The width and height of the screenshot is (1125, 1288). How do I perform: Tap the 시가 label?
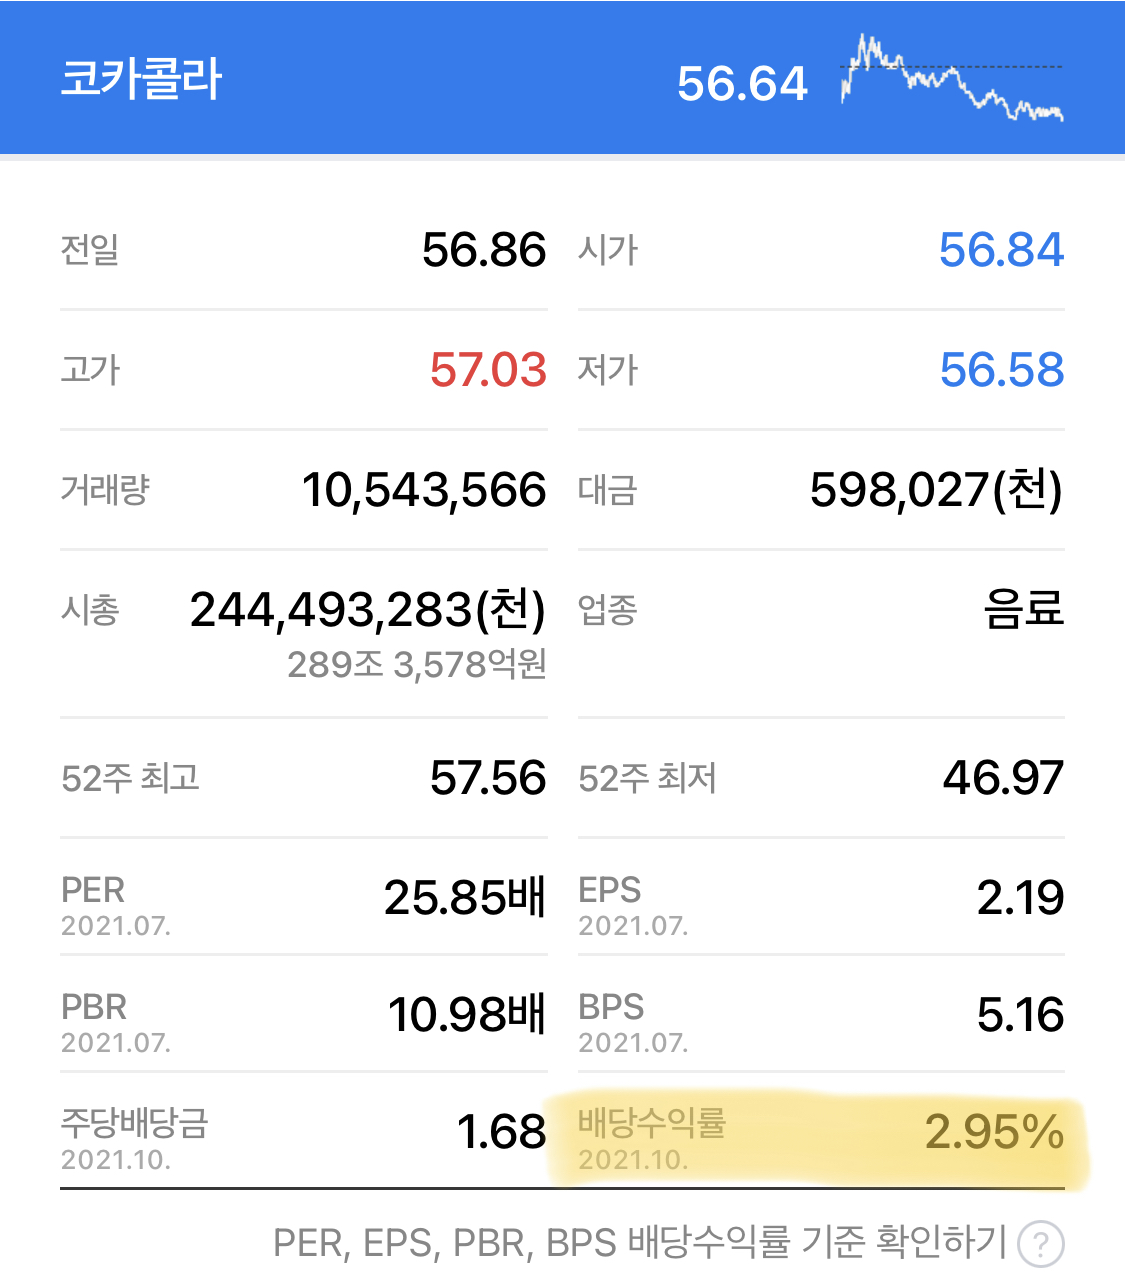[608, 250]
